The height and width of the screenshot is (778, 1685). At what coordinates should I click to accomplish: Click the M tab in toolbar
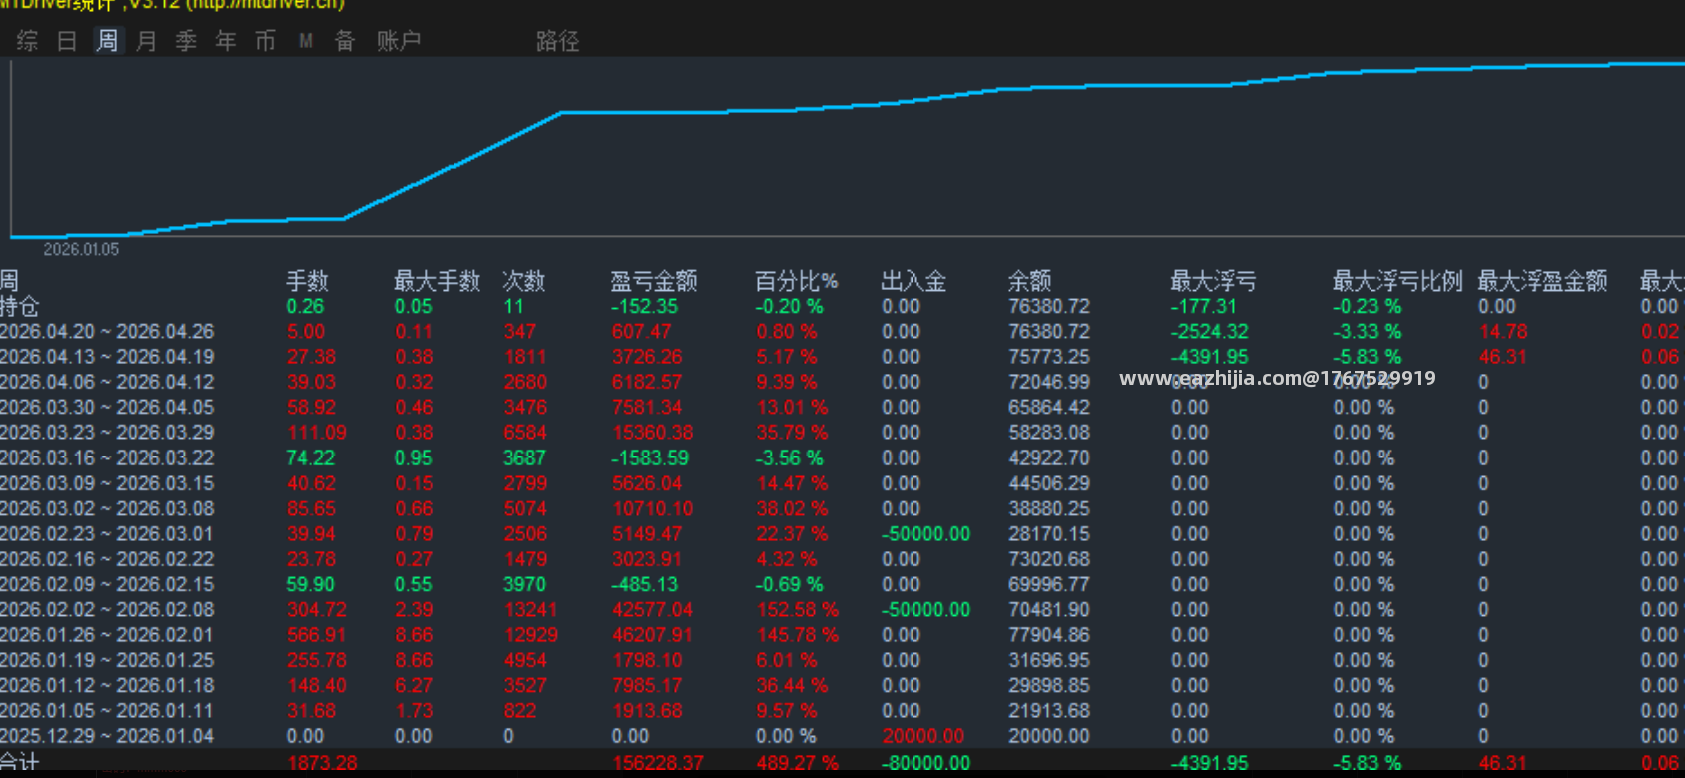pos(305,41)
